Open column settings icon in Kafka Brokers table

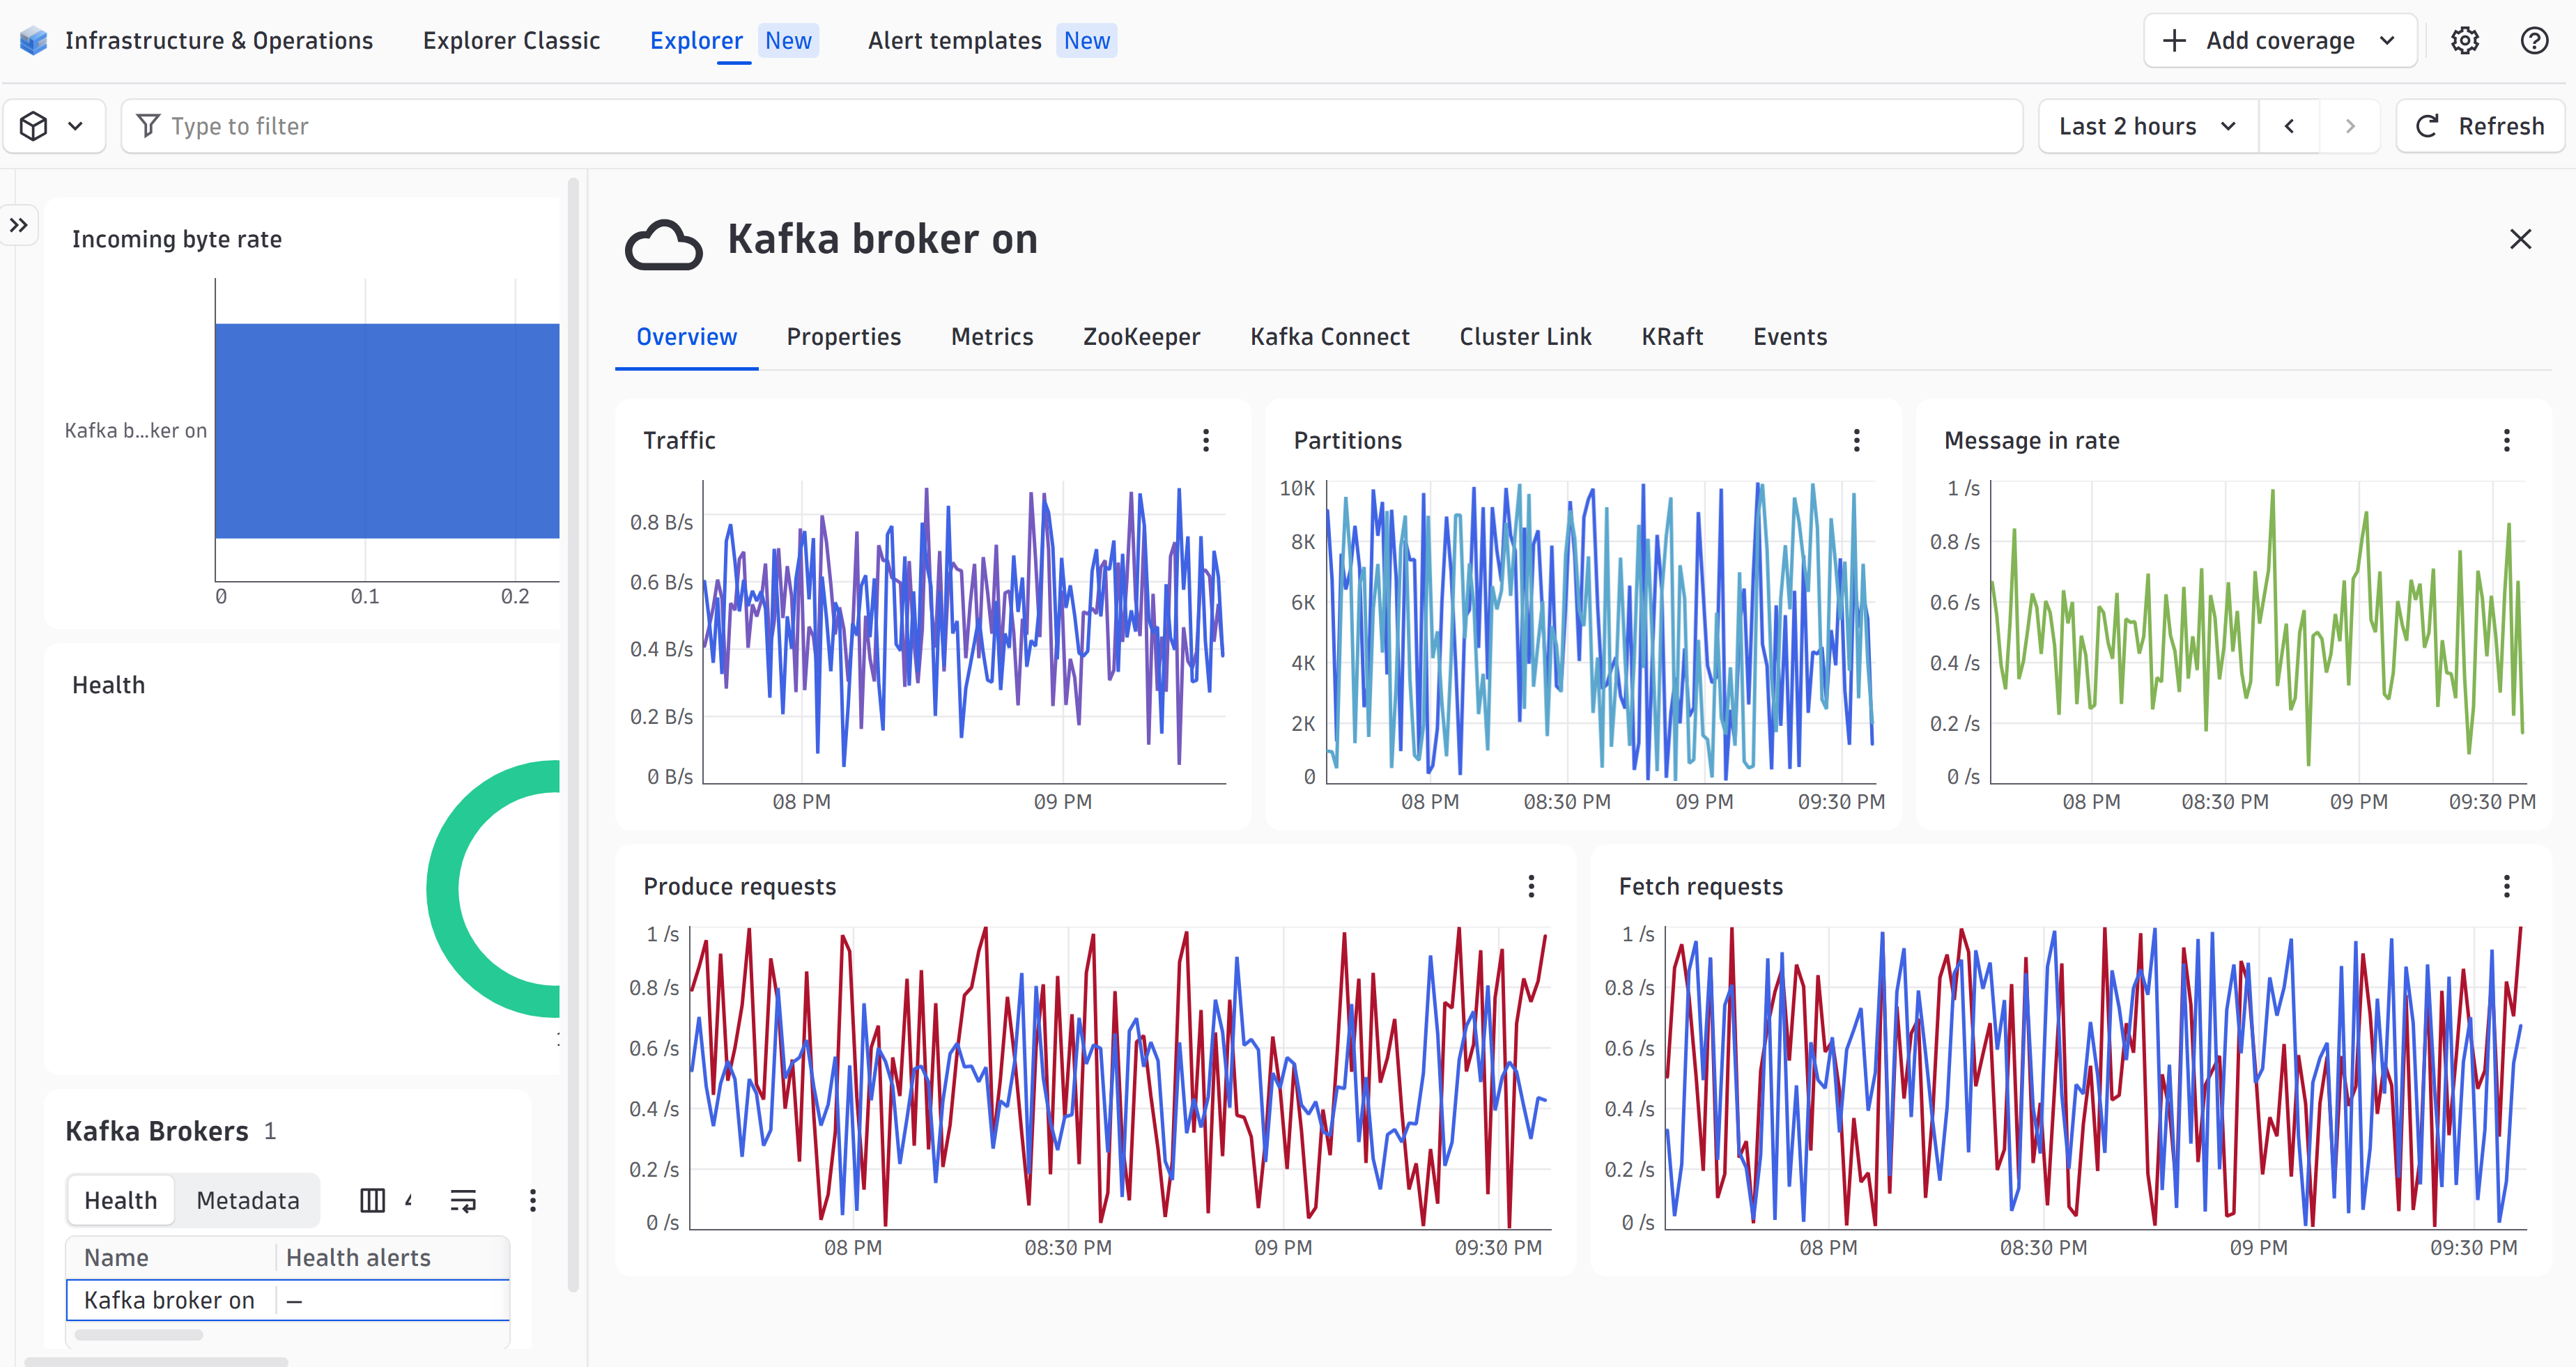tap(373, 1200)
